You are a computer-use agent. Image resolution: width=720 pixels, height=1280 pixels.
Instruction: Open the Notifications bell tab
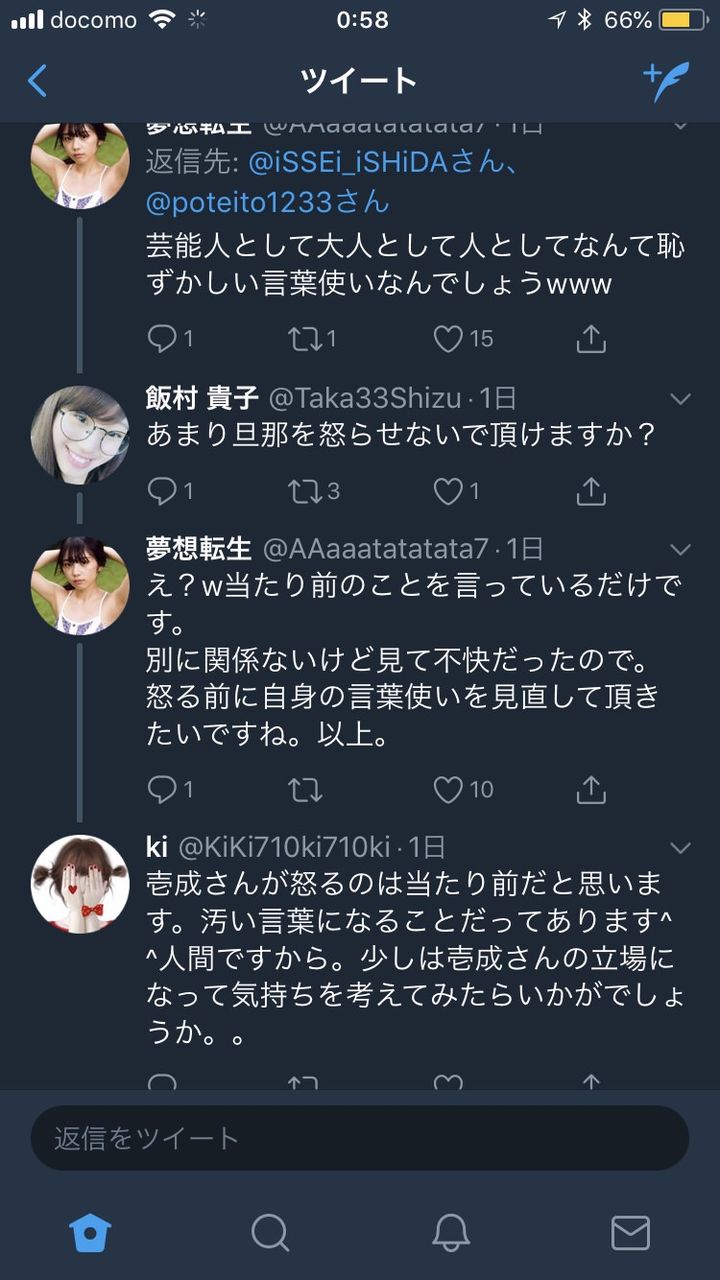click(x=451, y=1232)
